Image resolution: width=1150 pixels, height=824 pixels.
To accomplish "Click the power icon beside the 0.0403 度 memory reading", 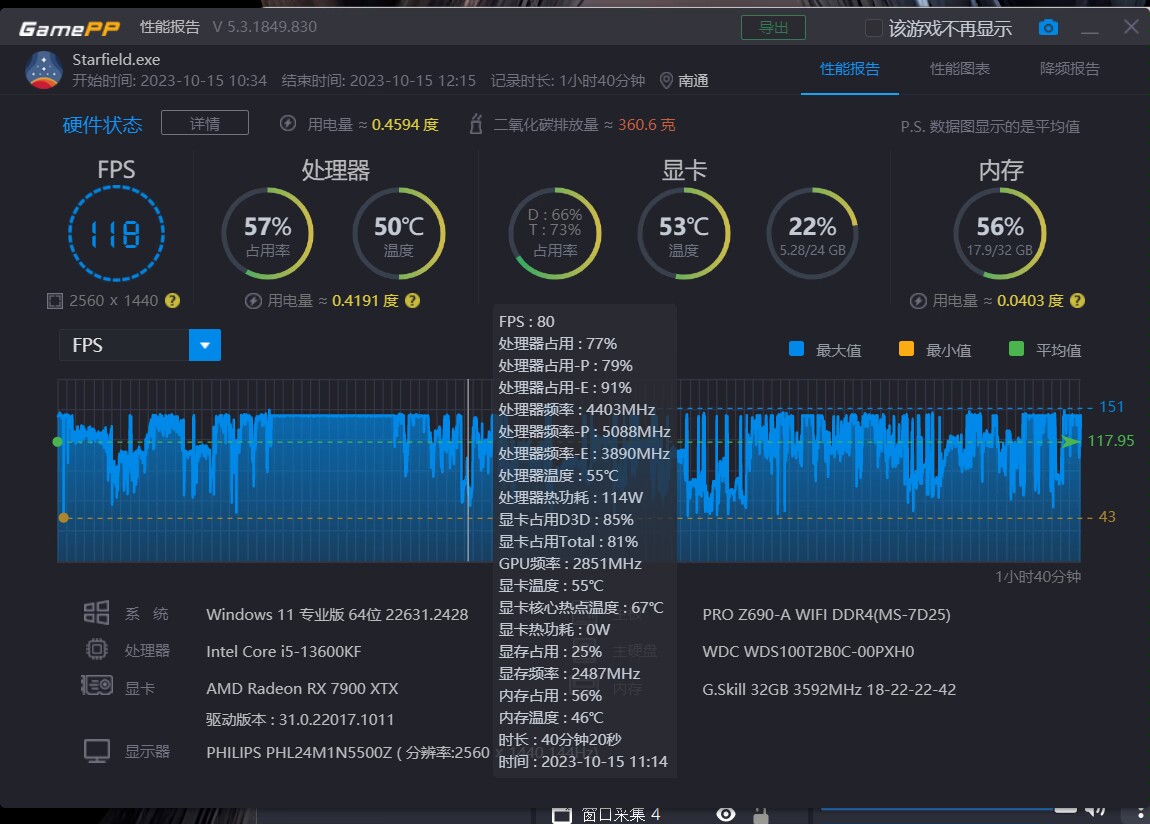I will point(918,301).
